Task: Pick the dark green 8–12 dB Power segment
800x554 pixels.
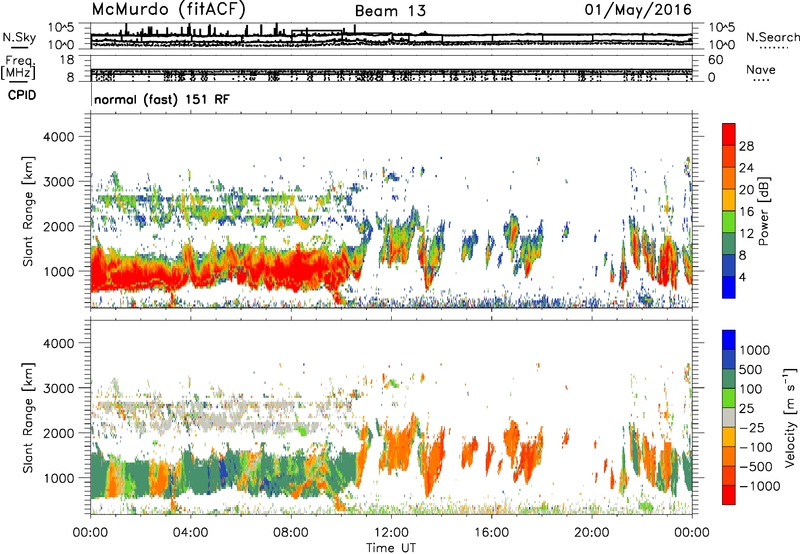Action: coord(729,244)
